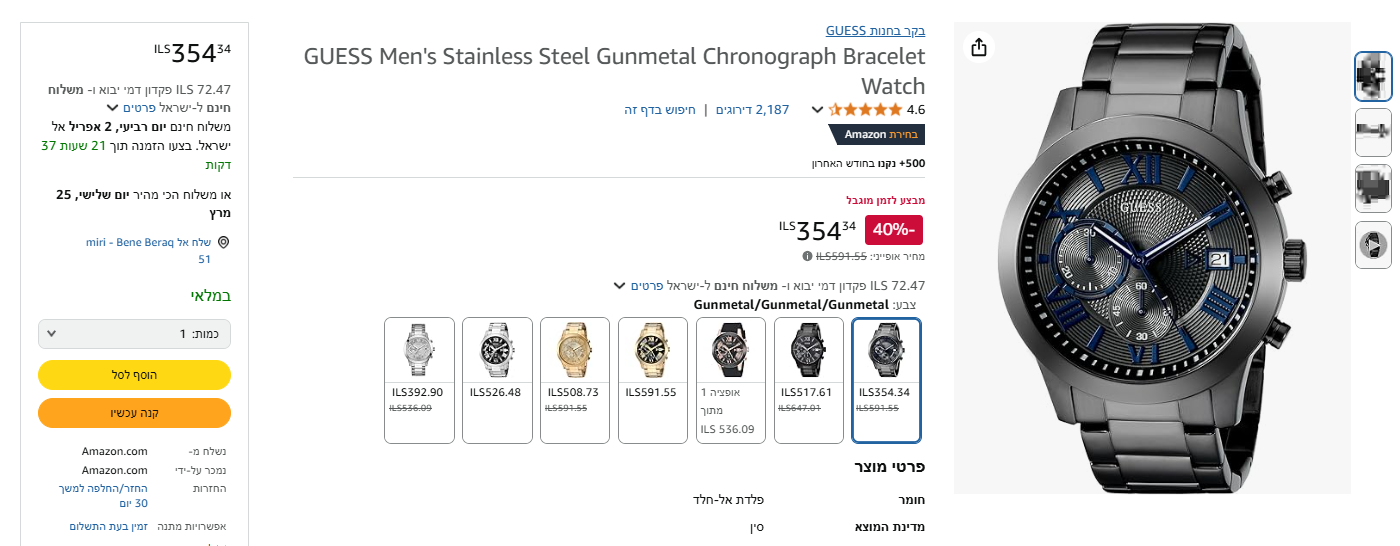Expand import fees details under price
Image resolution: width=1400 pixels, height=546 pixels.
[x=620, y=286]
